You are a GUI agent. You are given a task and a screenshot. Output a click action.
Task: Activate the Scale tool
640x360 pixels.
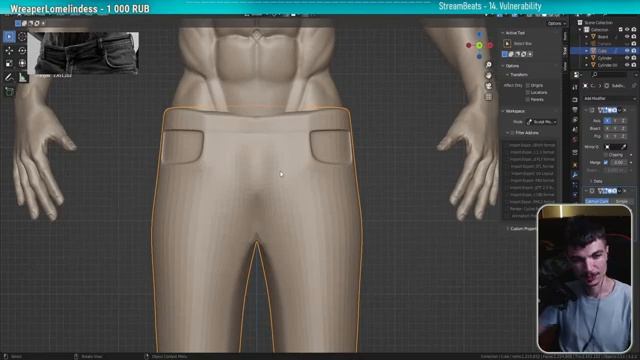click(9, 63)
